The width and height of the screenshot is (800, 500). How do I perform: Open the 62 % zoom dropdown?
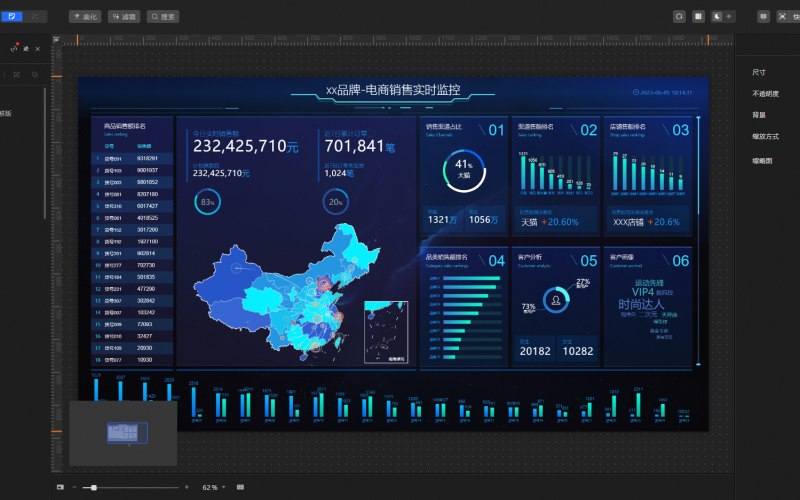pos(214,488)
